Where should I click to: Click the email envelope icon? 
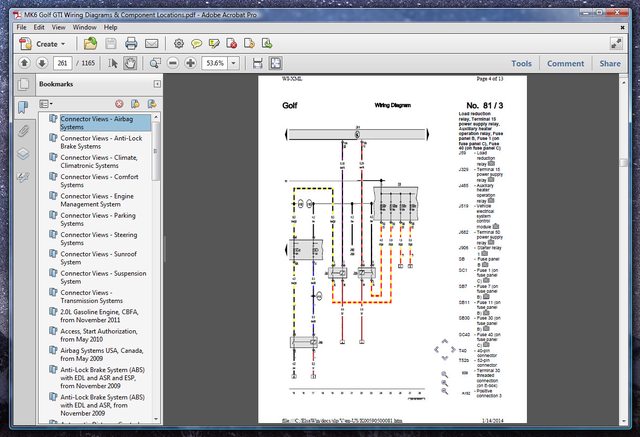tap(152, 44)
